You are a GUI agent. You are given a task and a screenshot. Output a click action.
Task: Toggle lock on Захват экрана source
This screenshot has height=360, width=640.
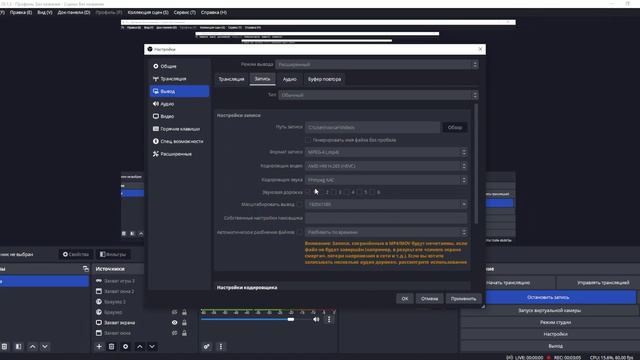click(x=184, y=322)
